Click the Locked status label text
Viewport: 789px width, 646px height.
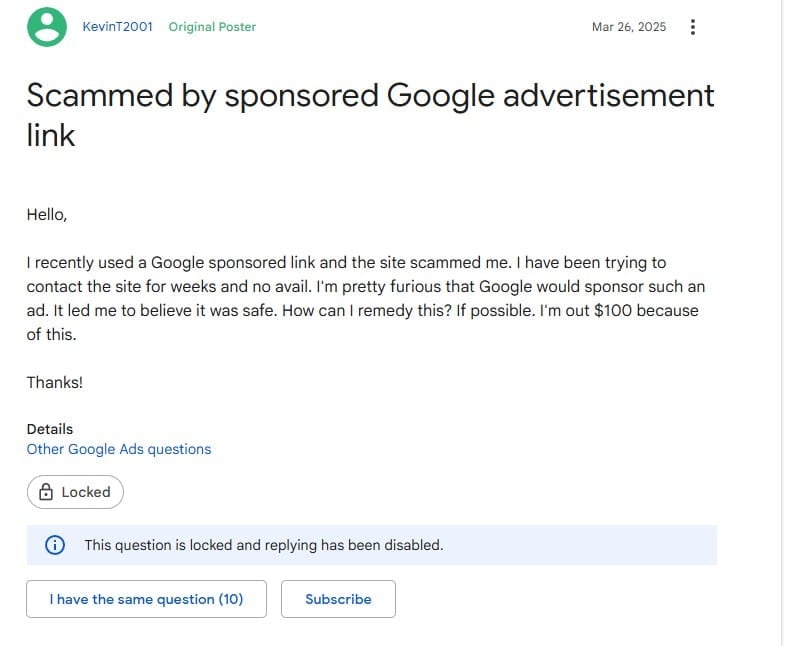tap(86, 492)
